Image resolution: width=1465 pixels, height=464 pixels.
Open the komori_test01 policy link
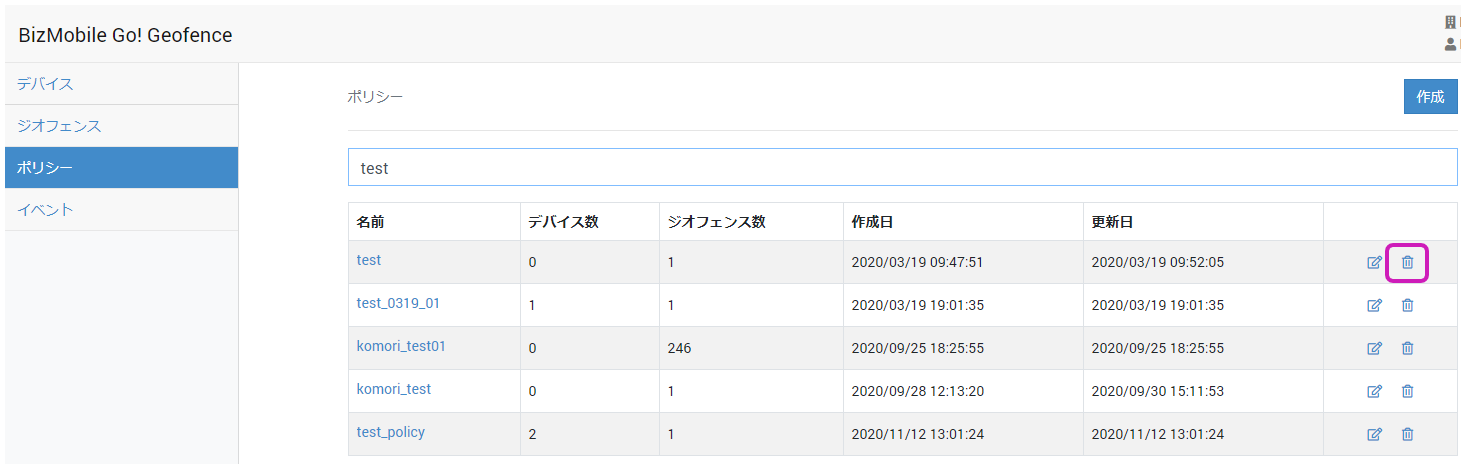tap(401, 346)
